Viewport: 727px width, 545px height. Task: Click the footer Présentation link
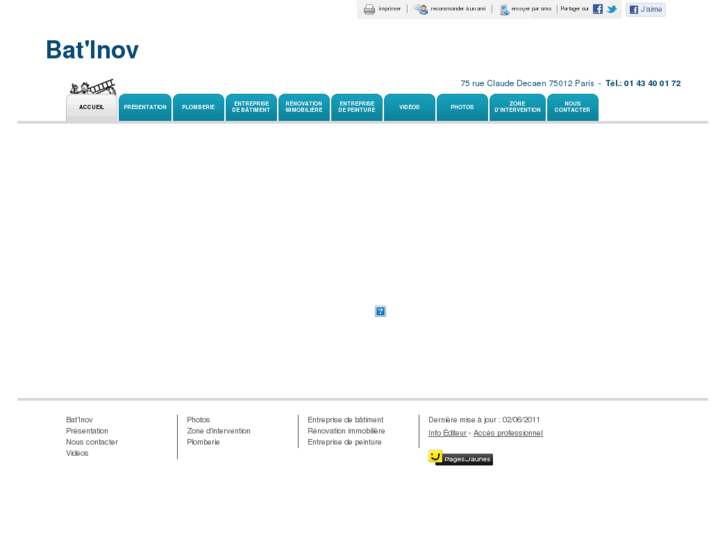point(87,431)
